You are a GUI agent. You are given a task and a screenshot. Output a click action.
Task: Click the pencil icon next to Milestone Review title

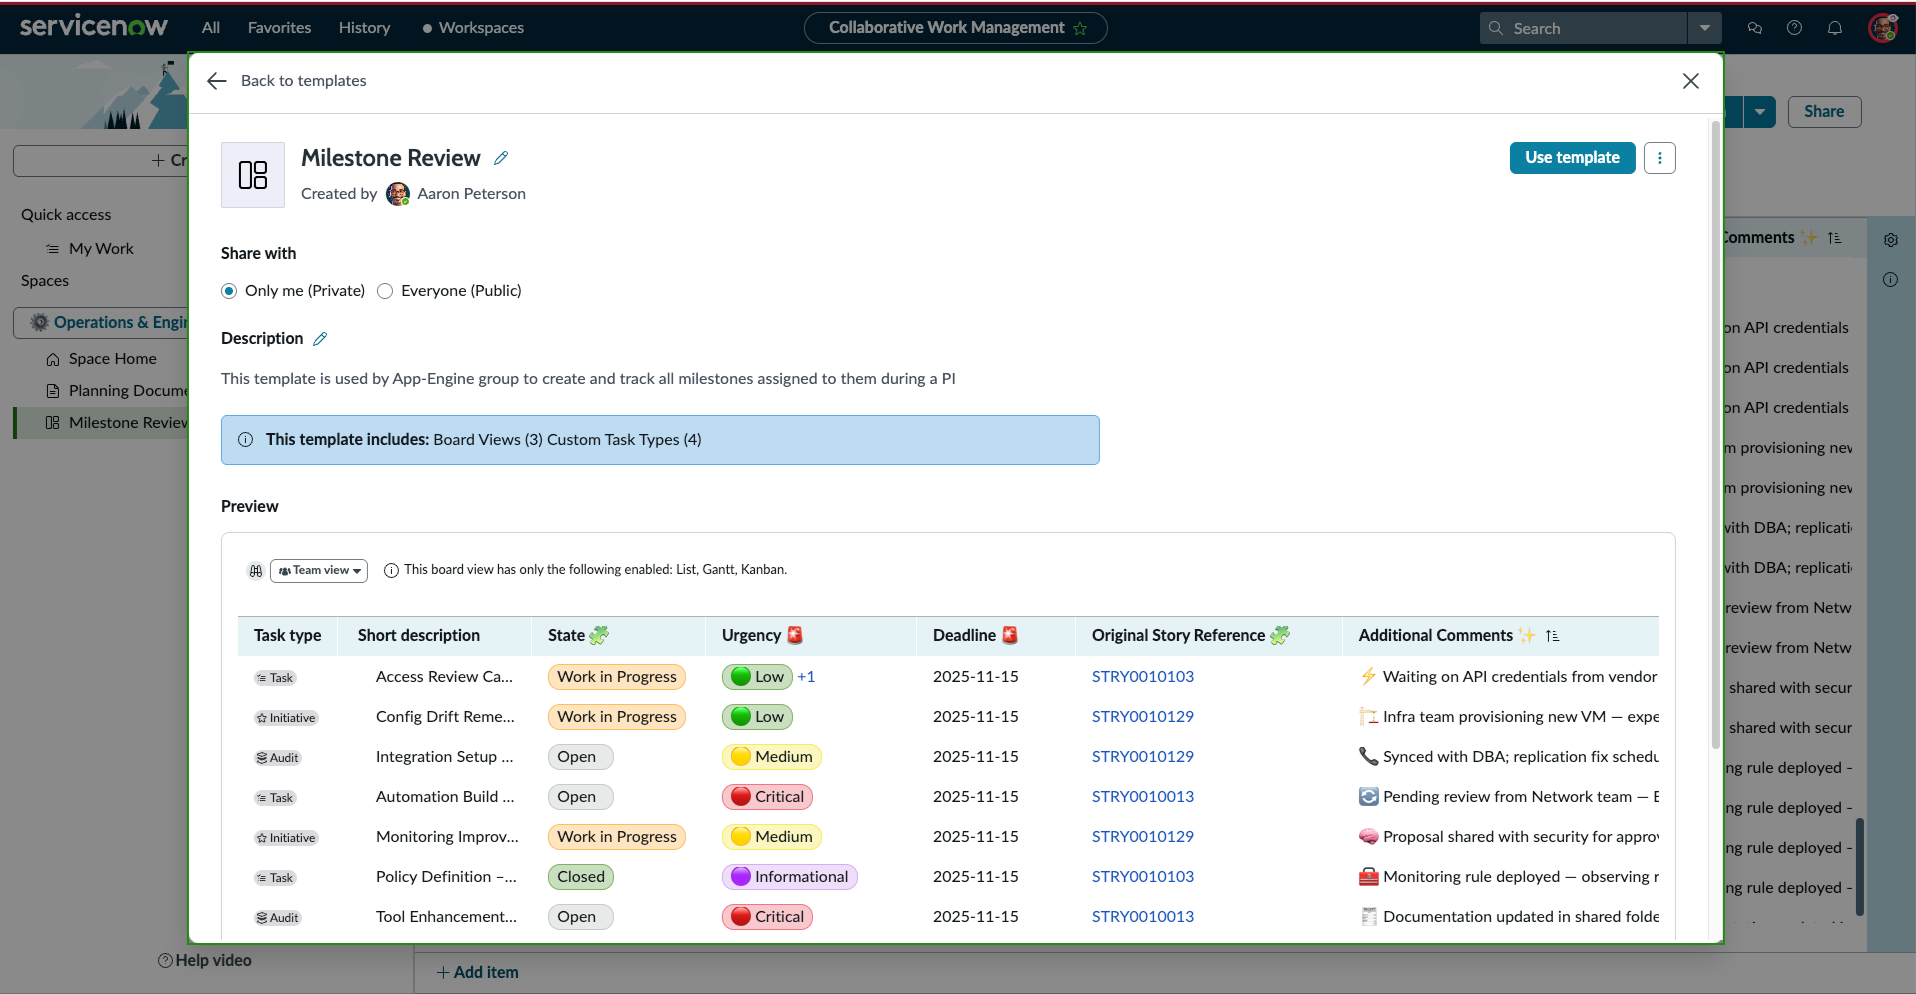[x=501, y=158]
